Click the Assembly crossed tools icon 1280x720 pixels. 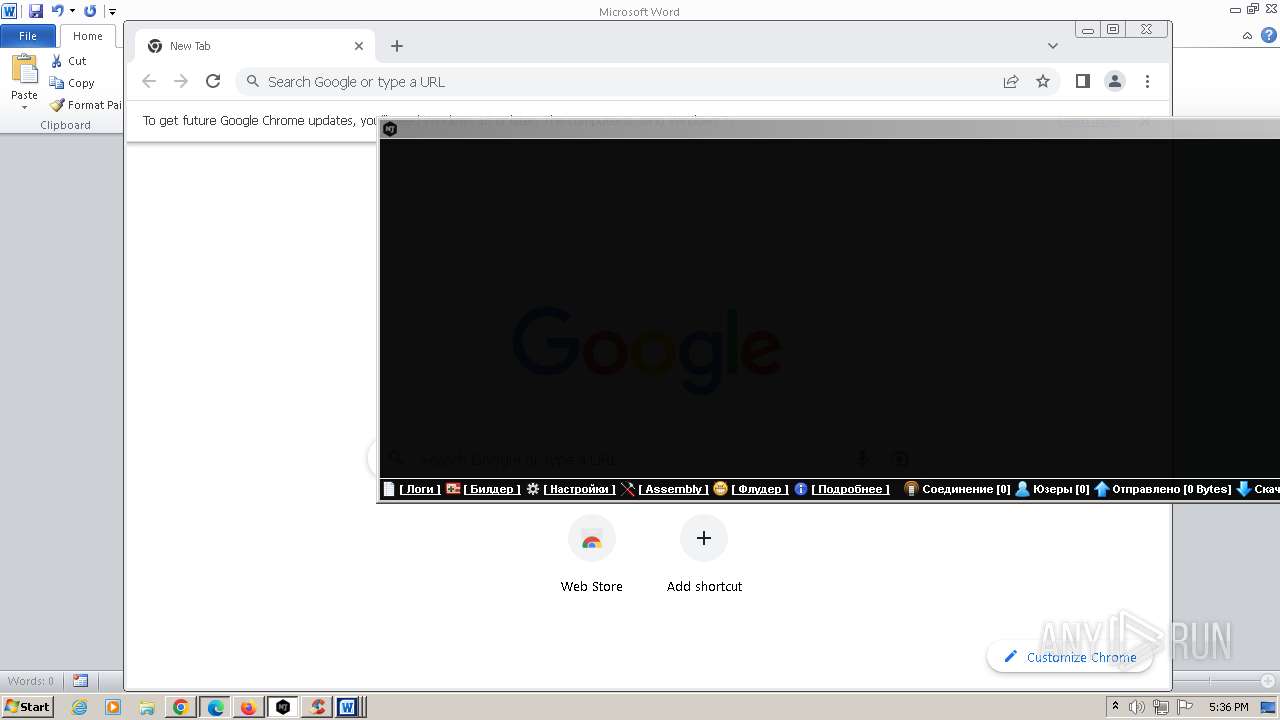pyautogui.click(x=628, y=489)
